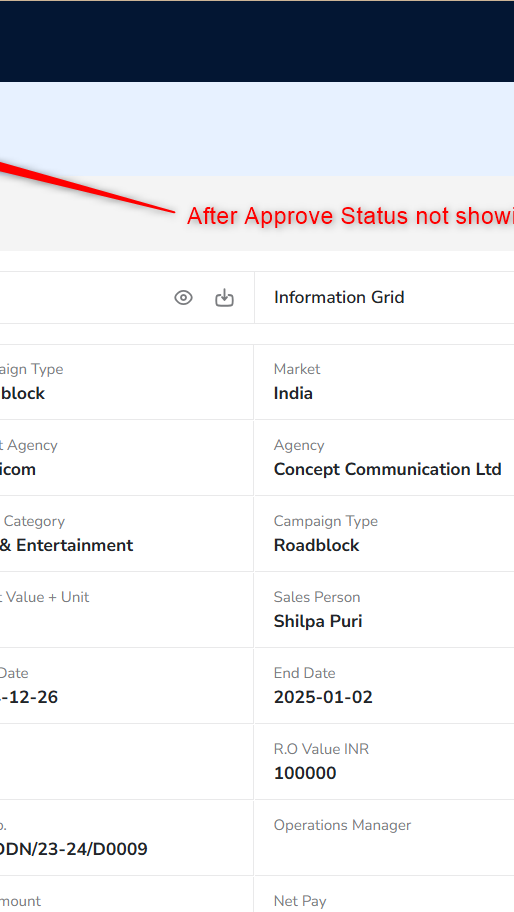Click the End Date field label
Screen dimensions: 514x912
[x=305, y=673]
